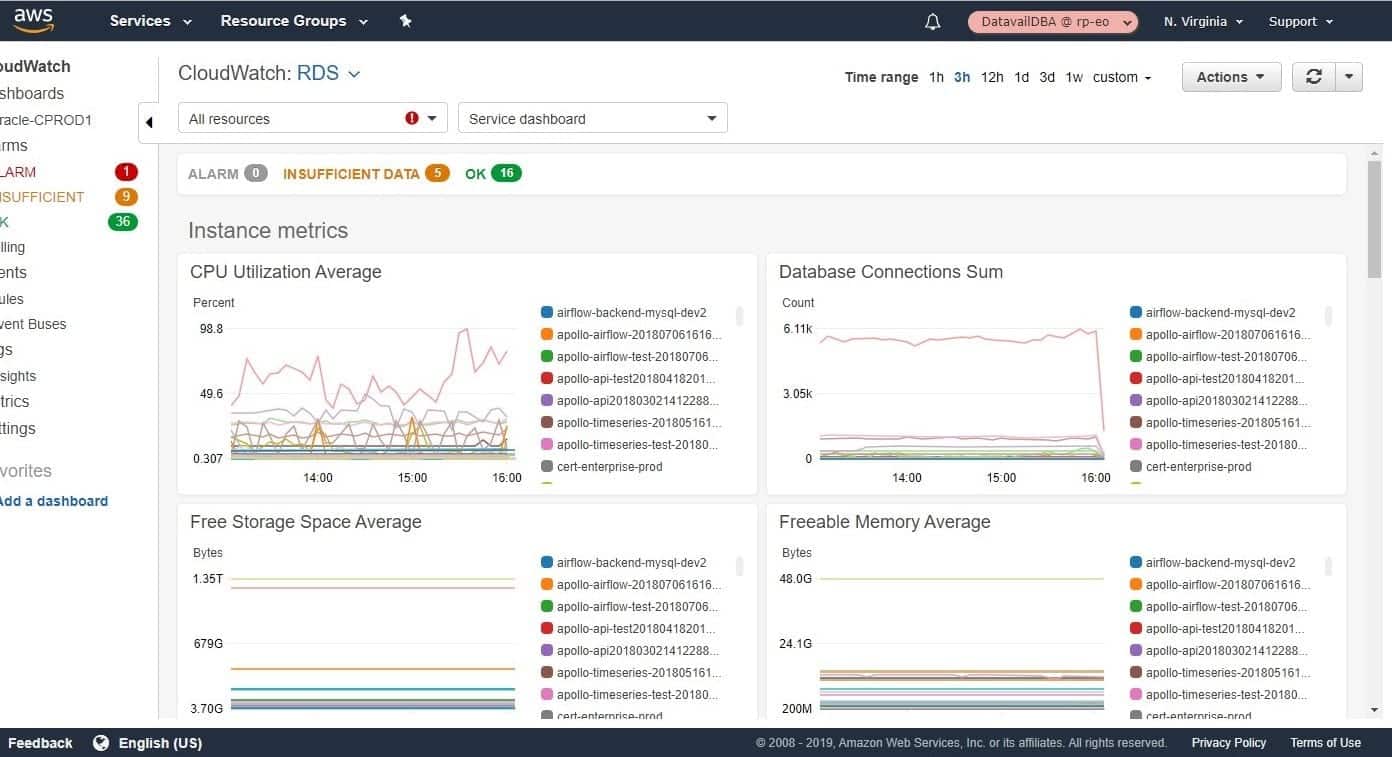Collapse the left navigation with the arrow
Viewport: 1392px width, 757px height.
149,122
